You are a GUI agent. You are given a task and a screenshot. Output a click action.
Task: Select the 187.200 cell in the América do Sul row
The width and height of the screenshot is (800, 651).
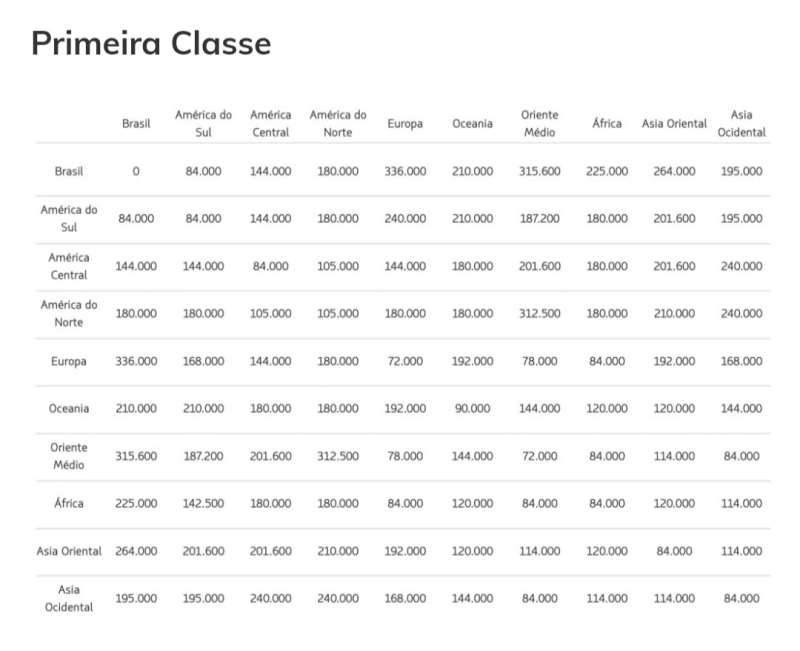pos(540,218)
